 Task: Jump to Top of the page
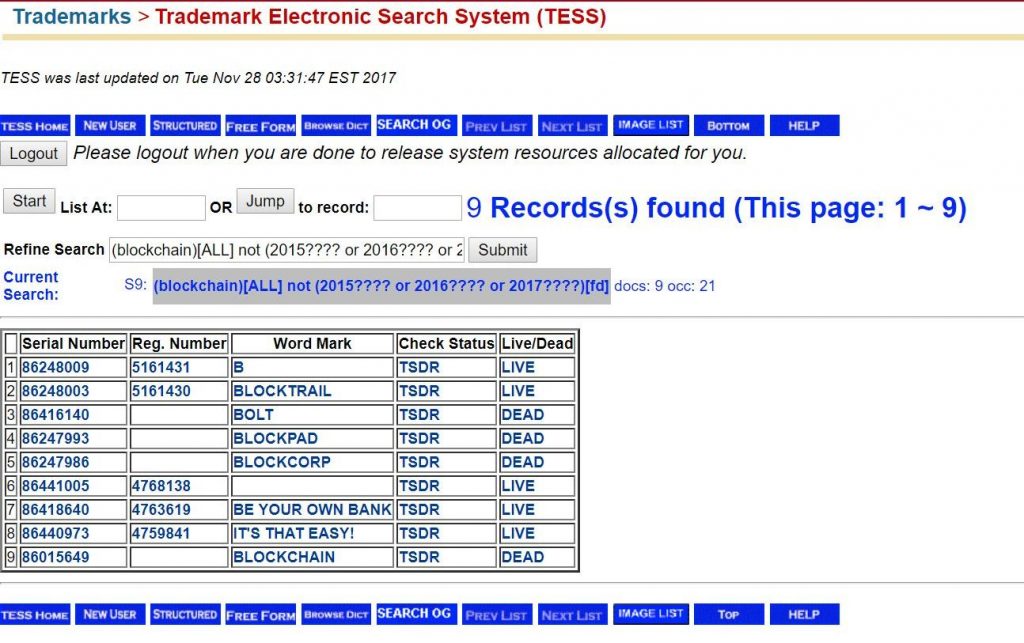point(729,614)
